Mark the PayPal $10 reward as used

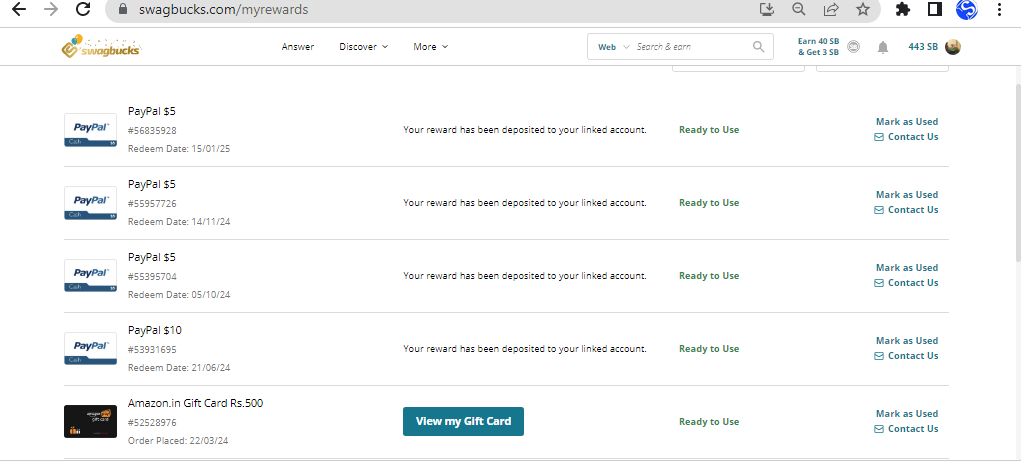point(906,341)
